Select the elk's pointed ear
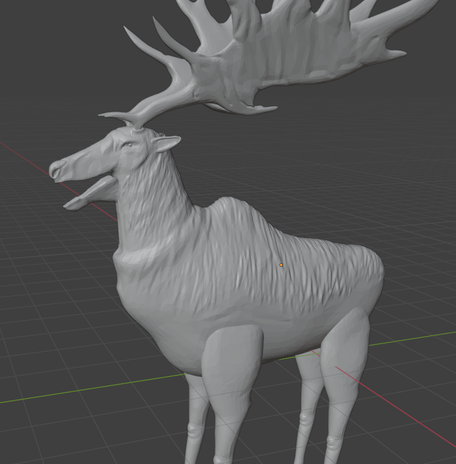 coord(167,144)
